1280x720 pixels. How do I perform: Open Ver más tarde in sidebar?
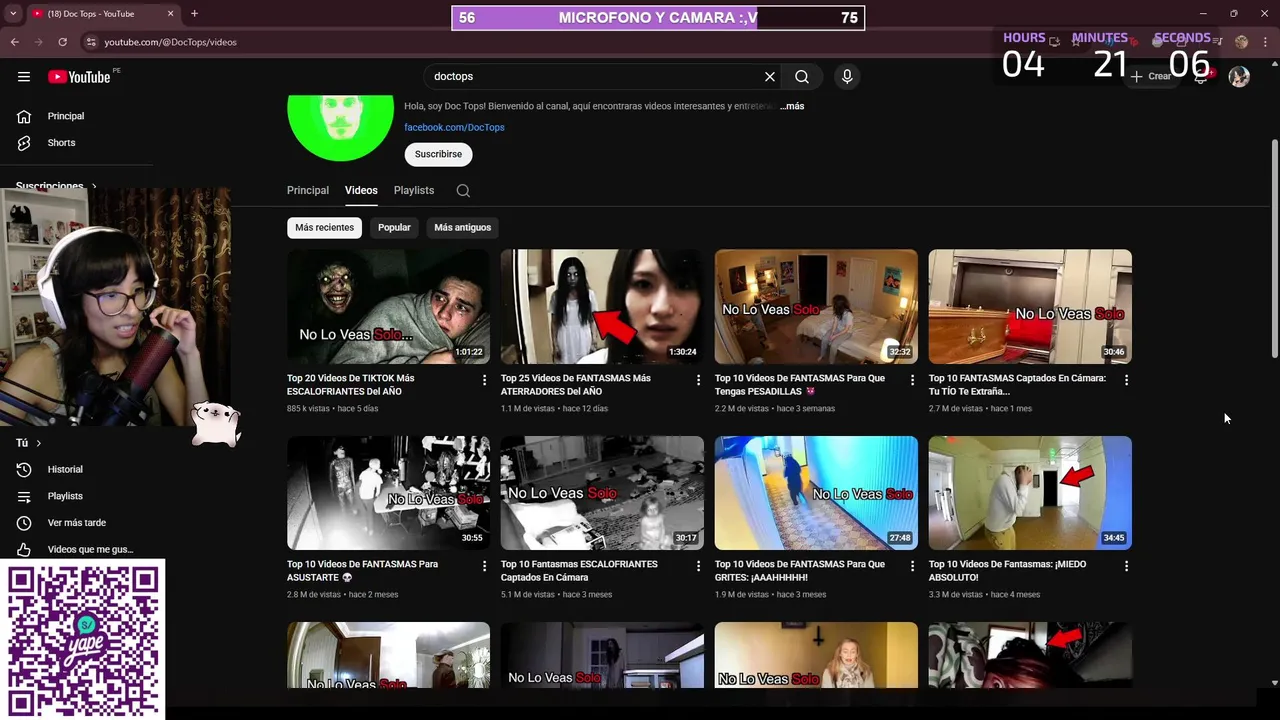(76, 523)
